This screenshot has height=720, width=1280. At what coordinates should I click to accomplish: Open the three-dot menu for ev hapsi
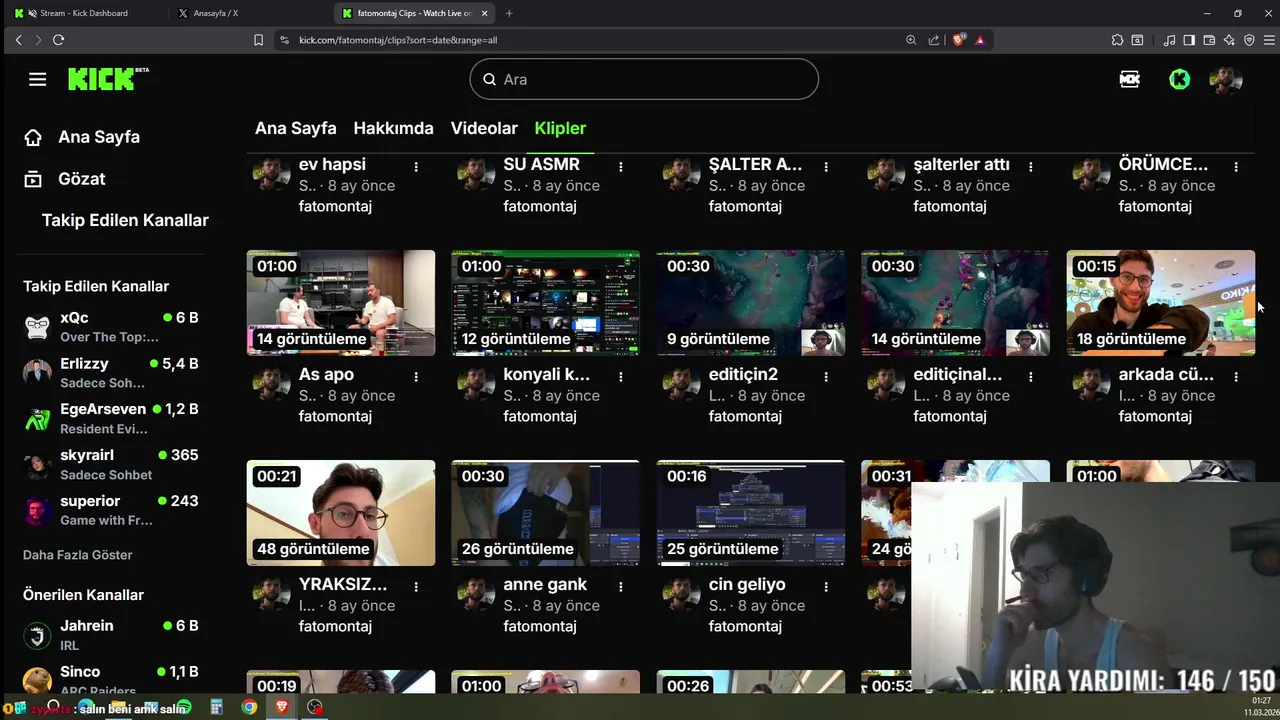(x=416, y=167)
